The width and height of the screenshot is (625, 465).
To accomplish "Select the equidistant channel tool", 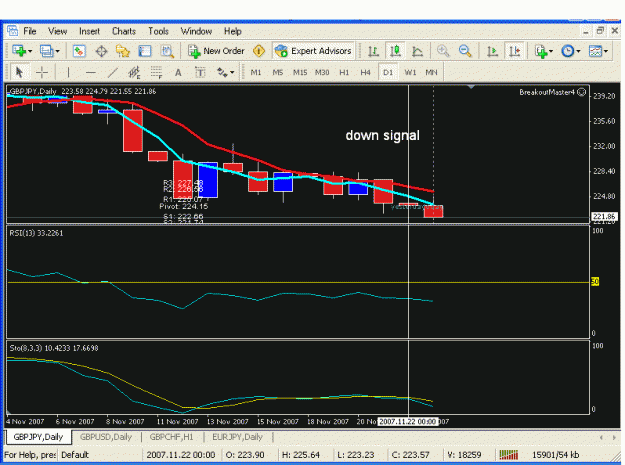I will [134, 72].
